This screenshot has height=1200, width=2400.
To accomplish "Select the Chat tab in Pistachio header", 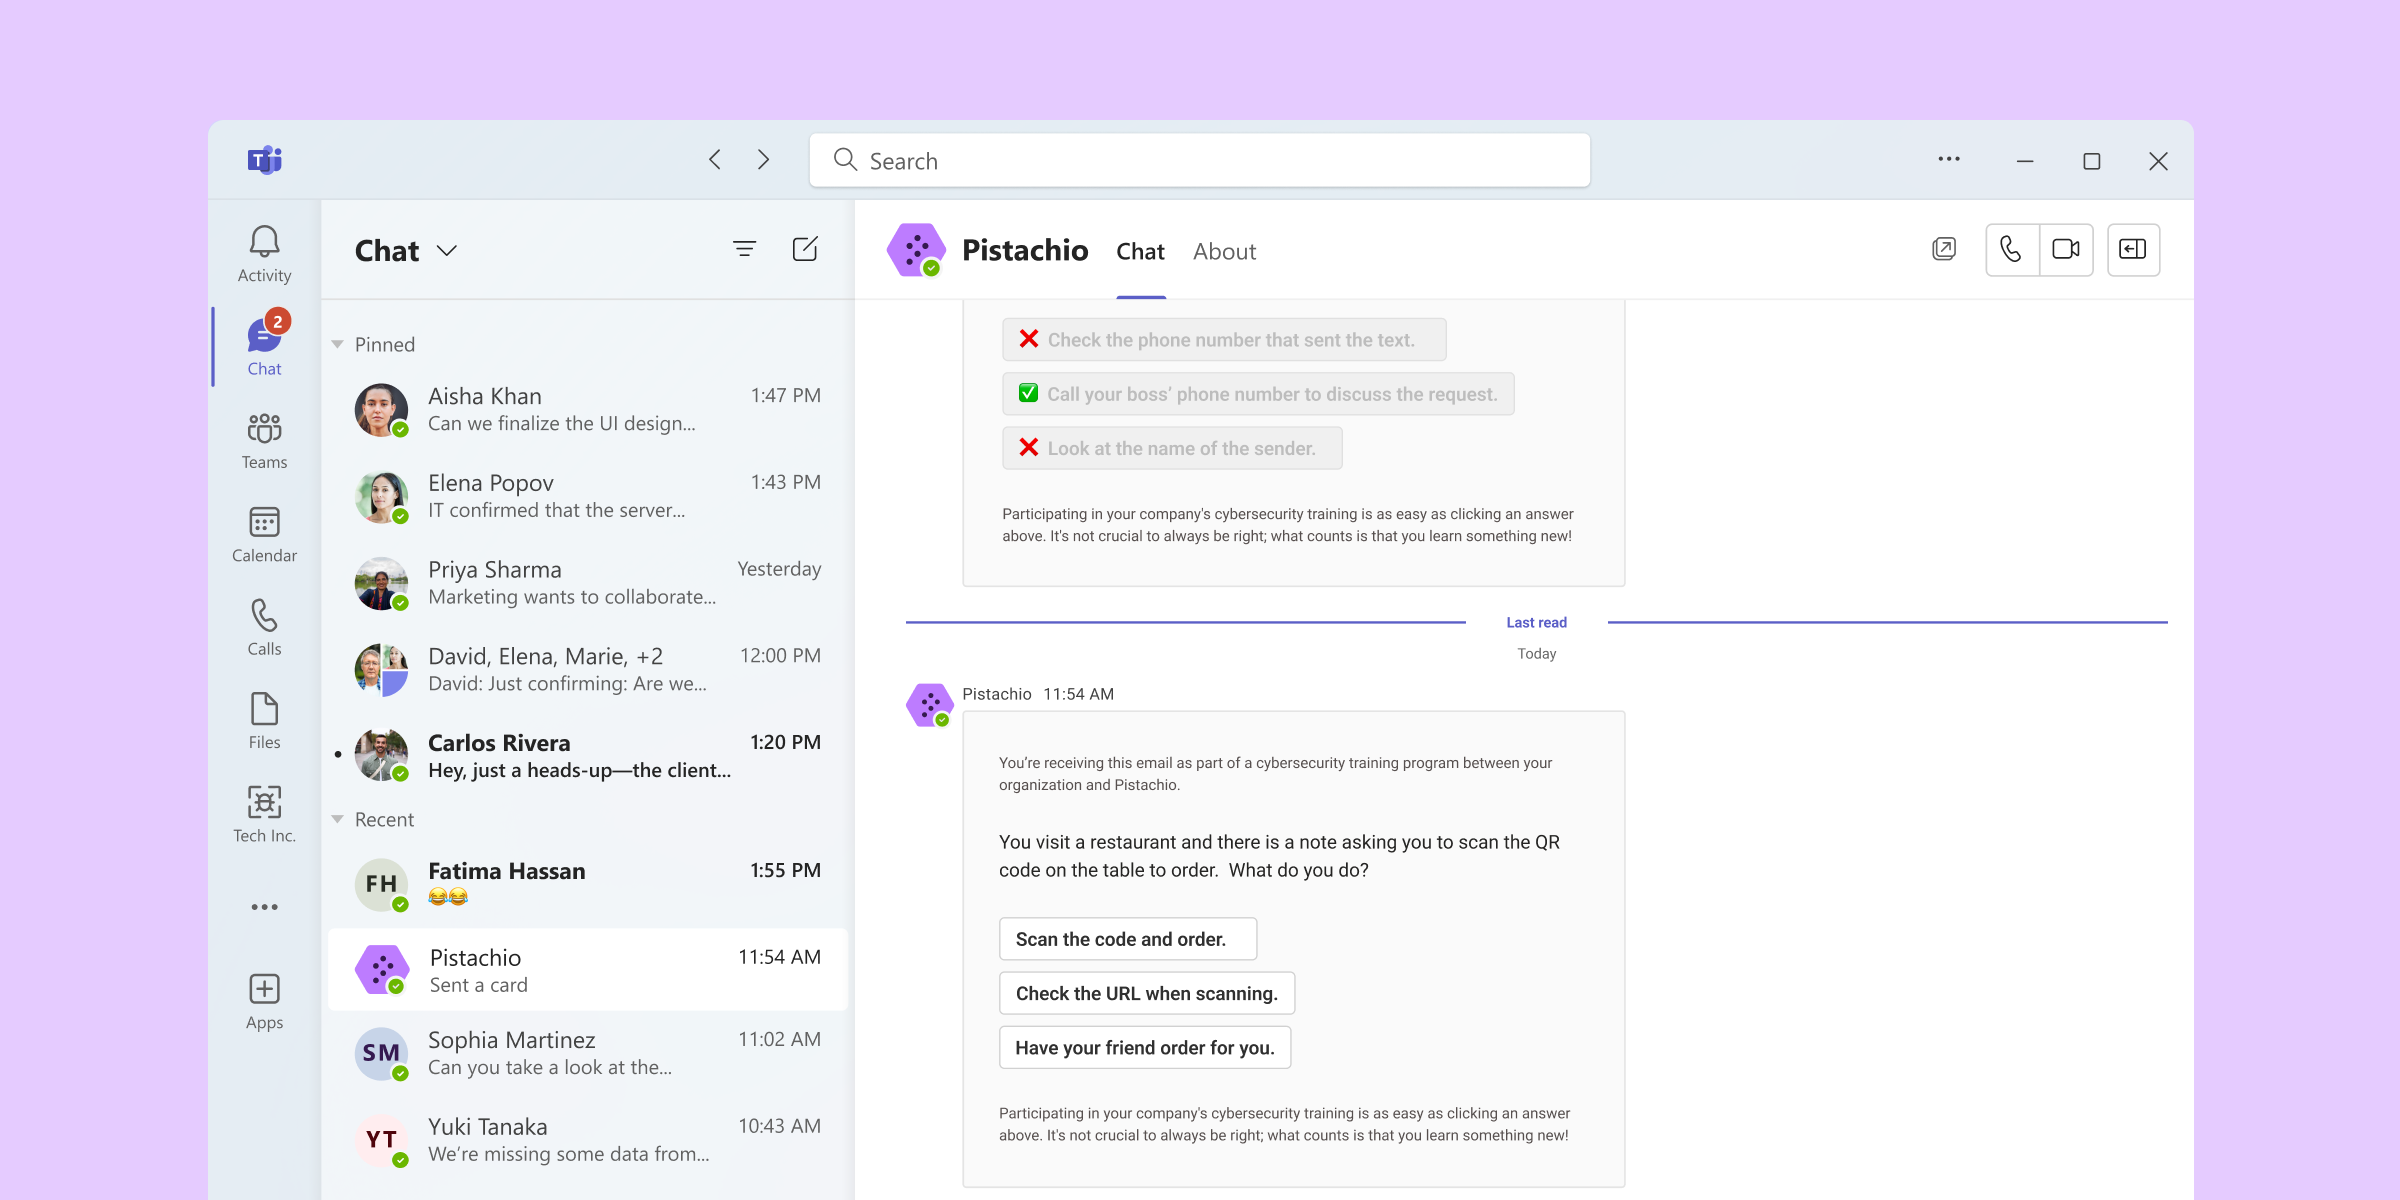I will [x=1140, y=252].
